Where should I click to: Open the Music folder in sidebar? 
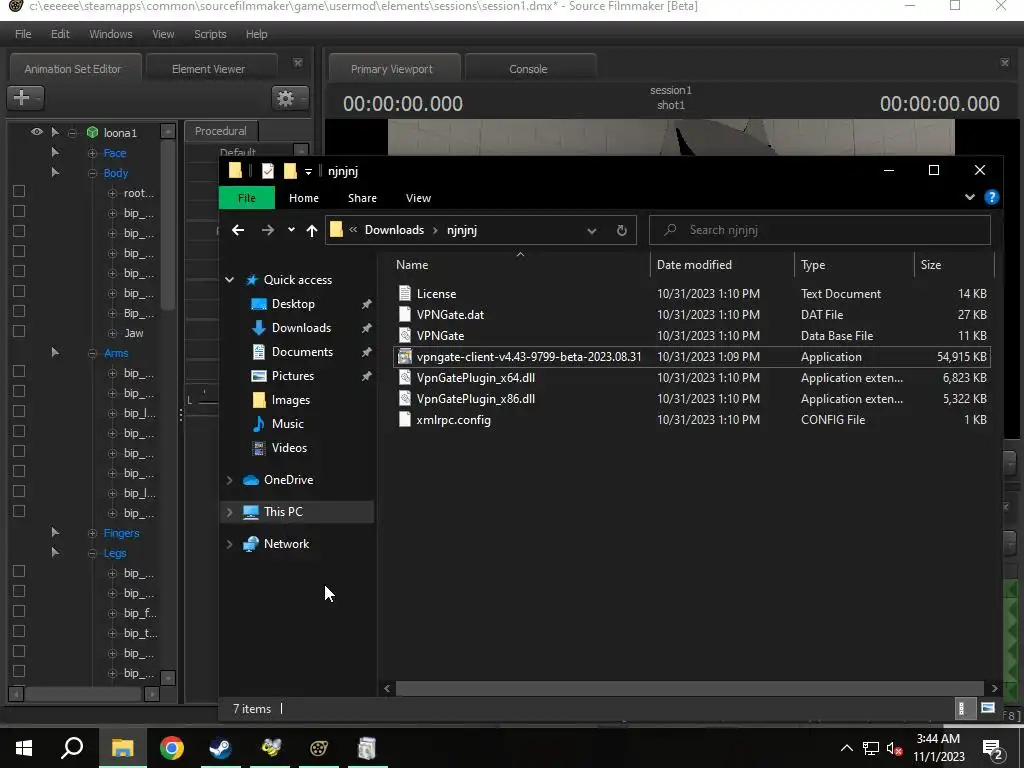pos(287,424)
